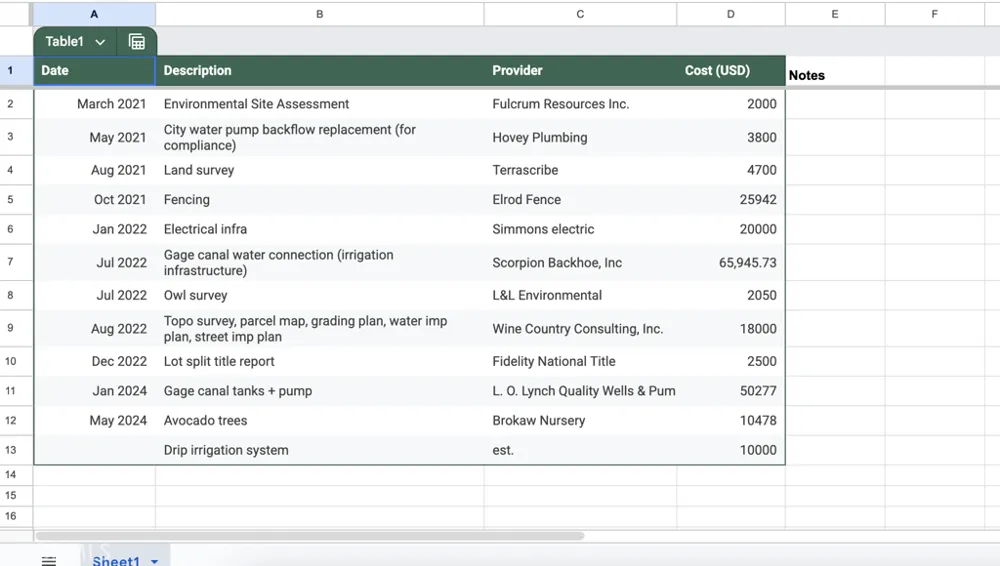Select the Cost (USD) header cell
The height and width of the screenshot is (566, 1000).
pyautogui.click(x=731, y=71)
